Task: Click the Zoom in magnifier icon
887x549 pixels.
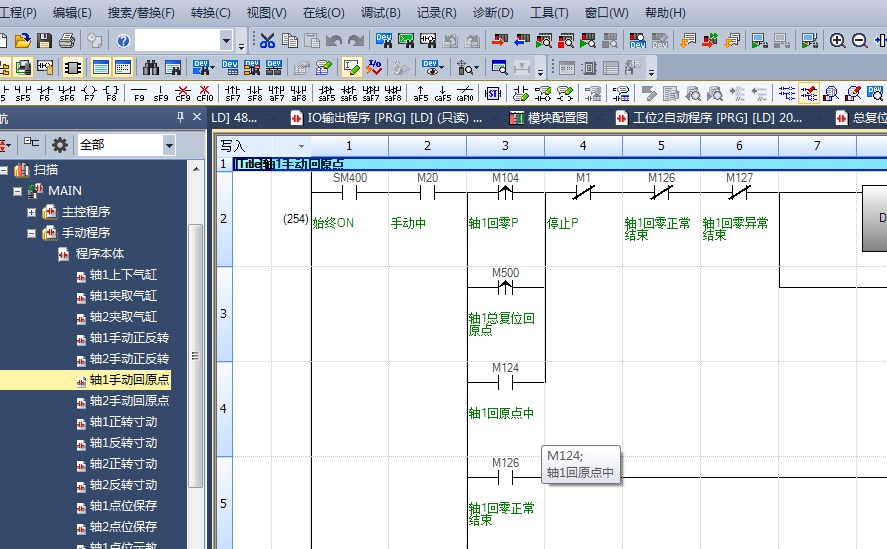Action: click(837, 41)
